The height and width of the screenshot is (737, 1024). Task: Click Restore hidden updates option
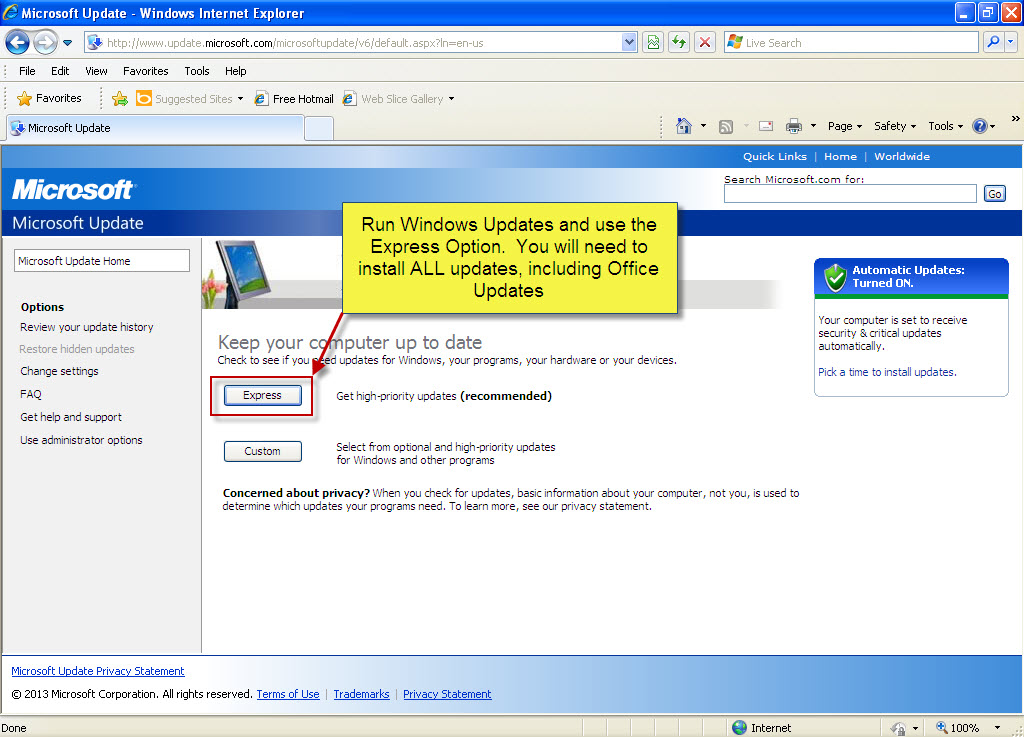pyautogui.click(x=76, y=349)
